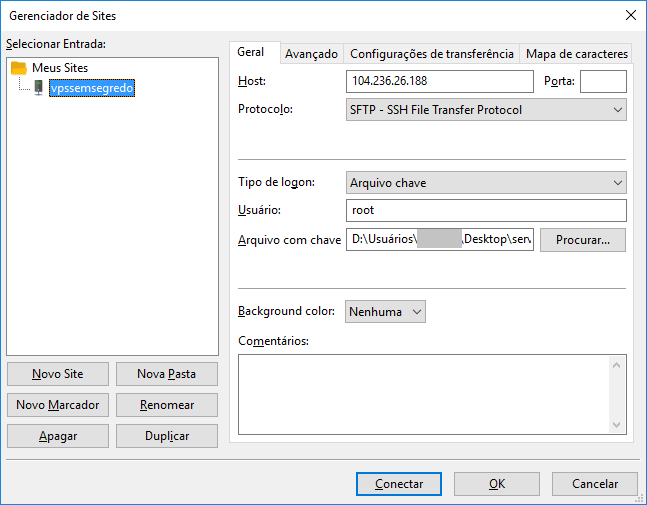Select the Mapa de caracteres tab
Image resolution: width=647 pixels, height=505 pixels.
577,54
